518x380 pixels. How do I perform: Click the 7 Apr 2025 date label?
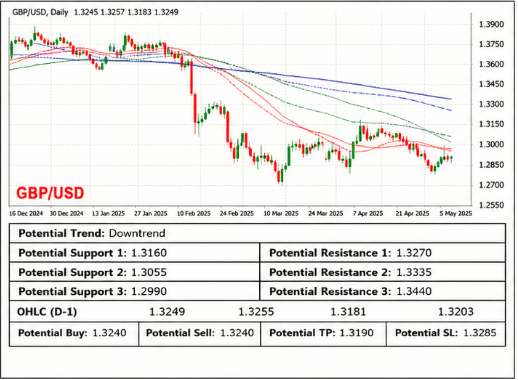pos(368,213)
